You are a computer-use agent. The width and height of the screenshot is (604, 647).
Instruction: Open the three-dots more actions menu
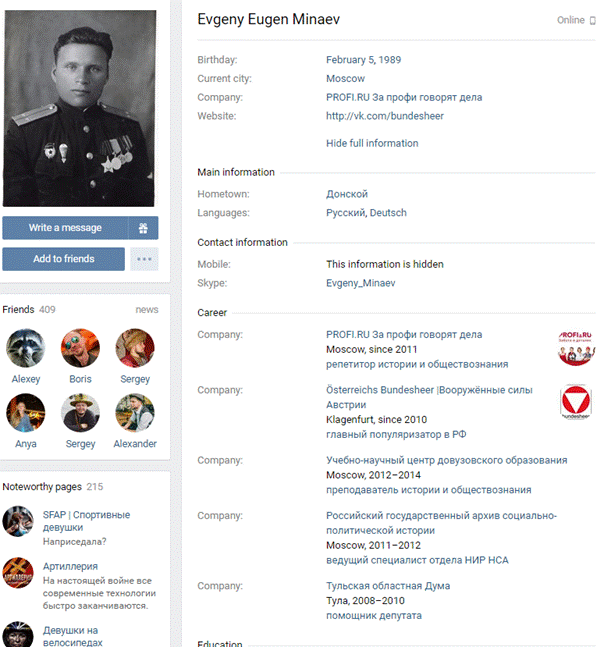(144, 259)
